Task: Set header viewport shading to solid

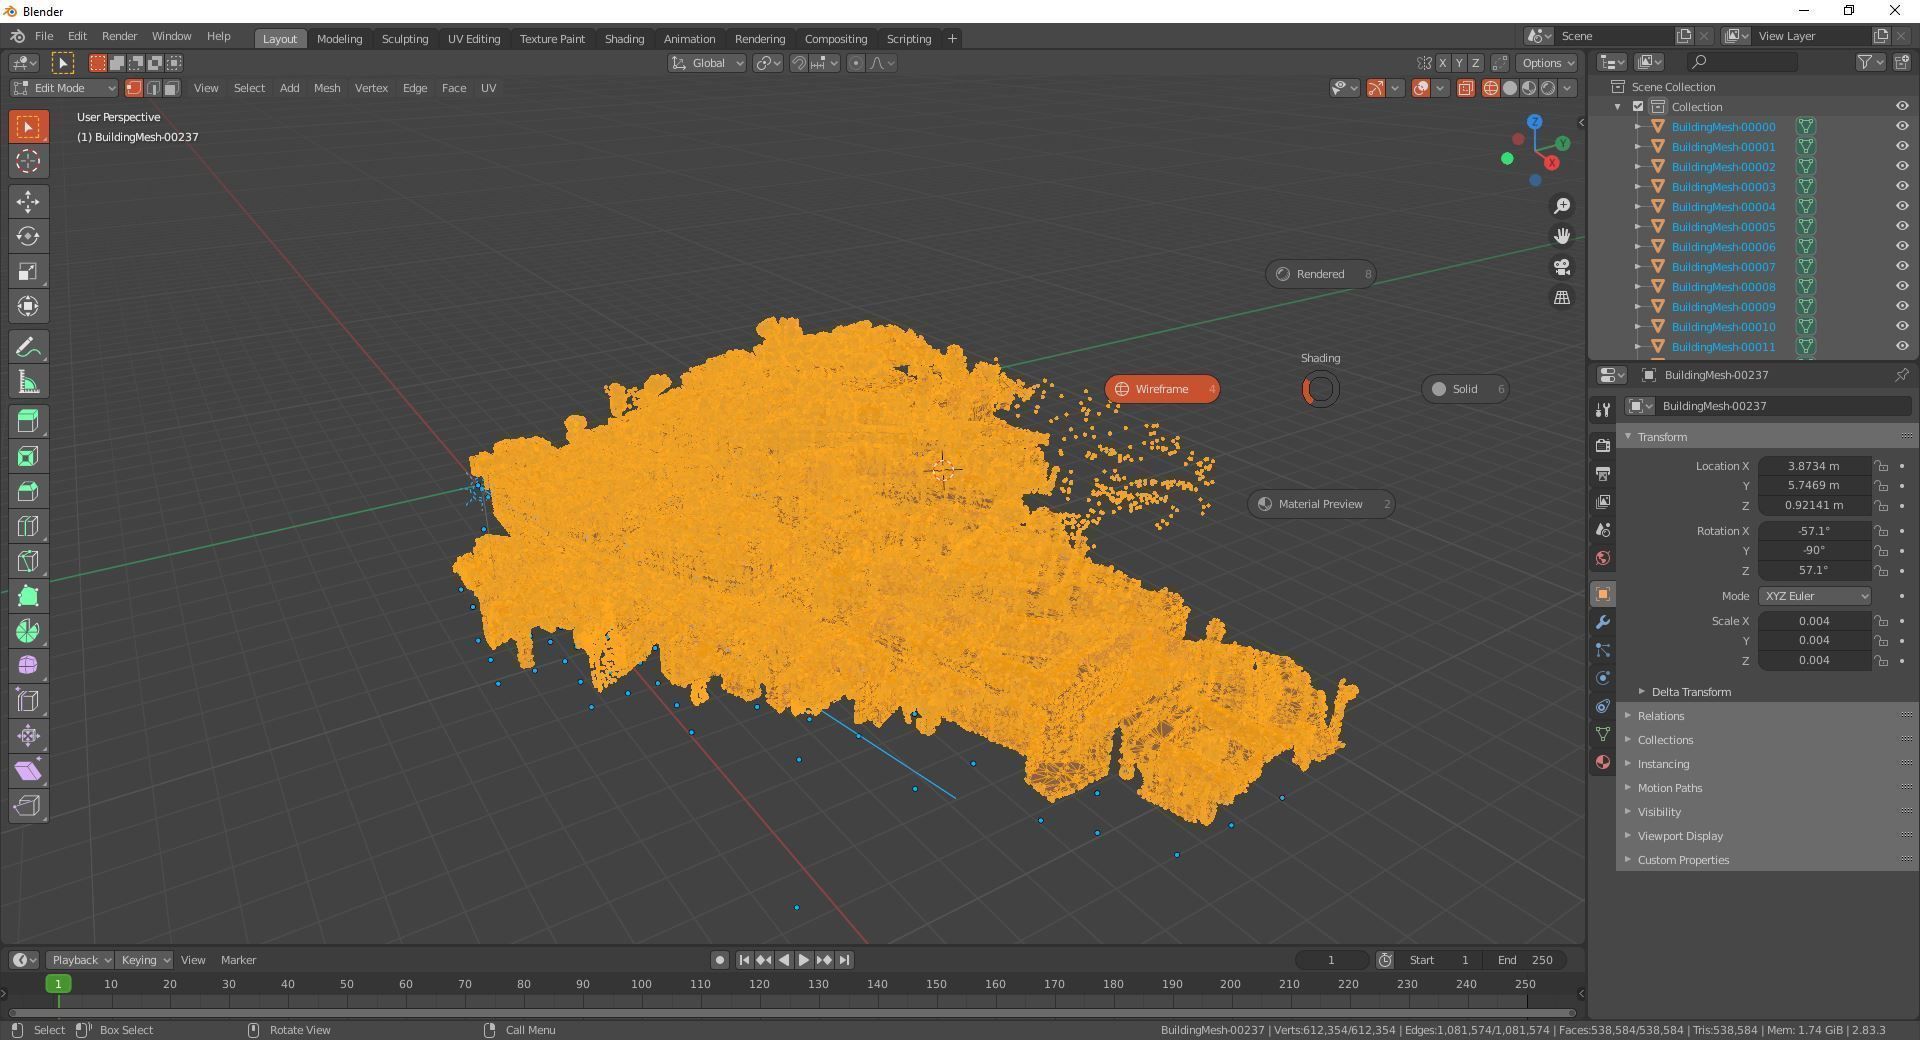Action: tap(1510, 88)
